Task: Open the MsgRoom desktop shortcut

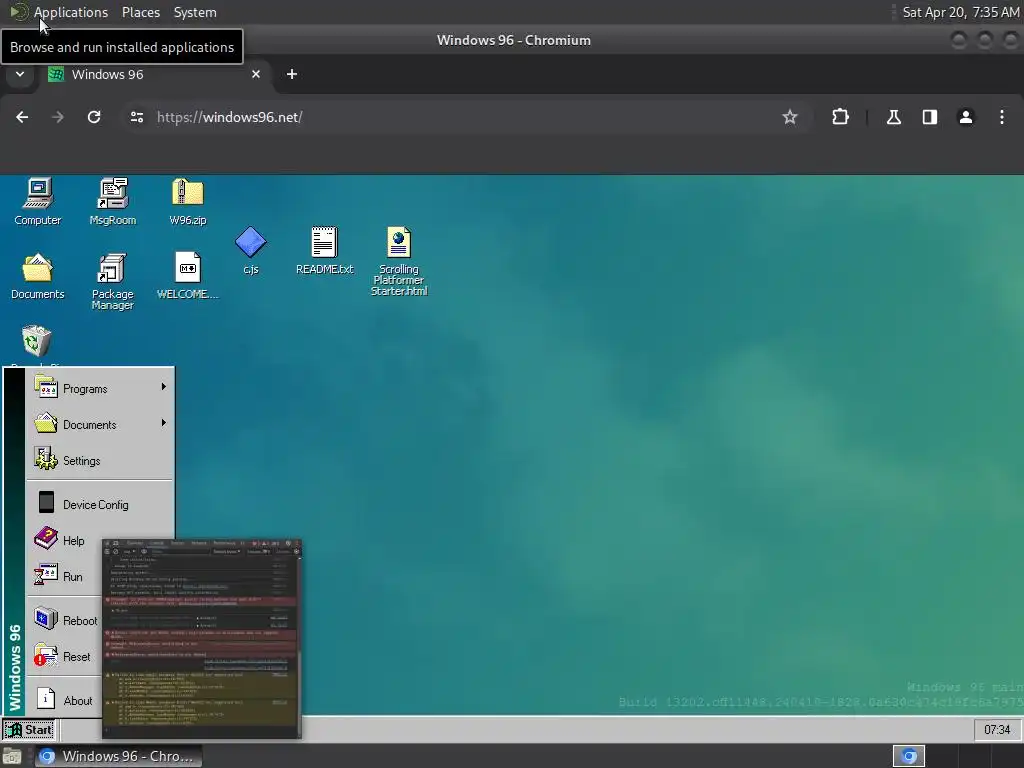Action: click(x=112, y=201)
